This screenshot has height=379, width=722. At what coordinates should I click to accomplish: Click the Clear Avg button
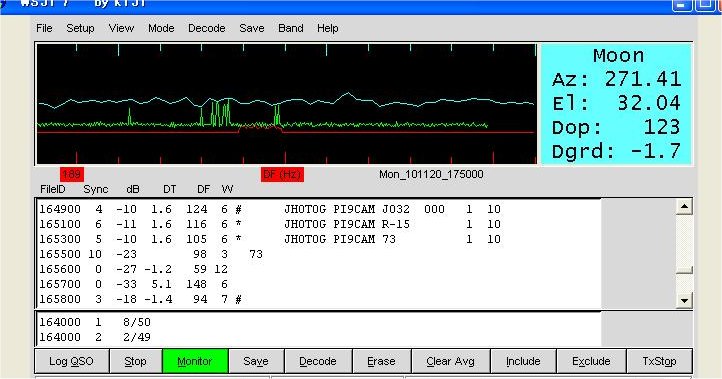(x=450, y=361)
